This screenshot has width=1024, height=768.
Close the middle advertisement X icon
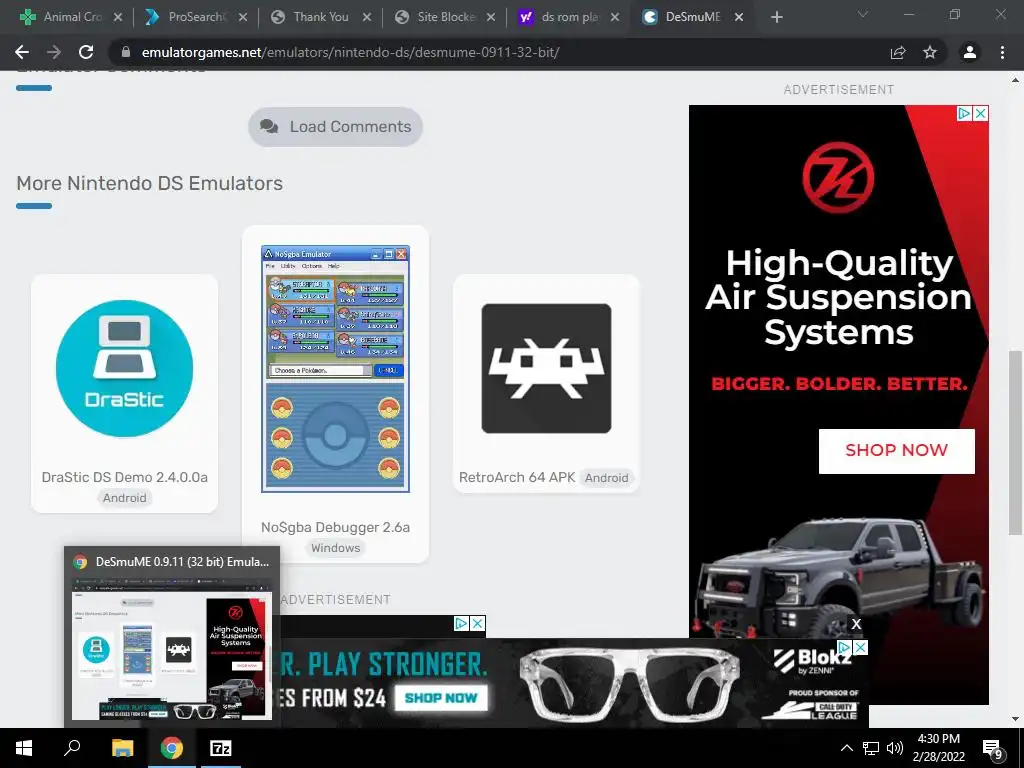point(478,624)
